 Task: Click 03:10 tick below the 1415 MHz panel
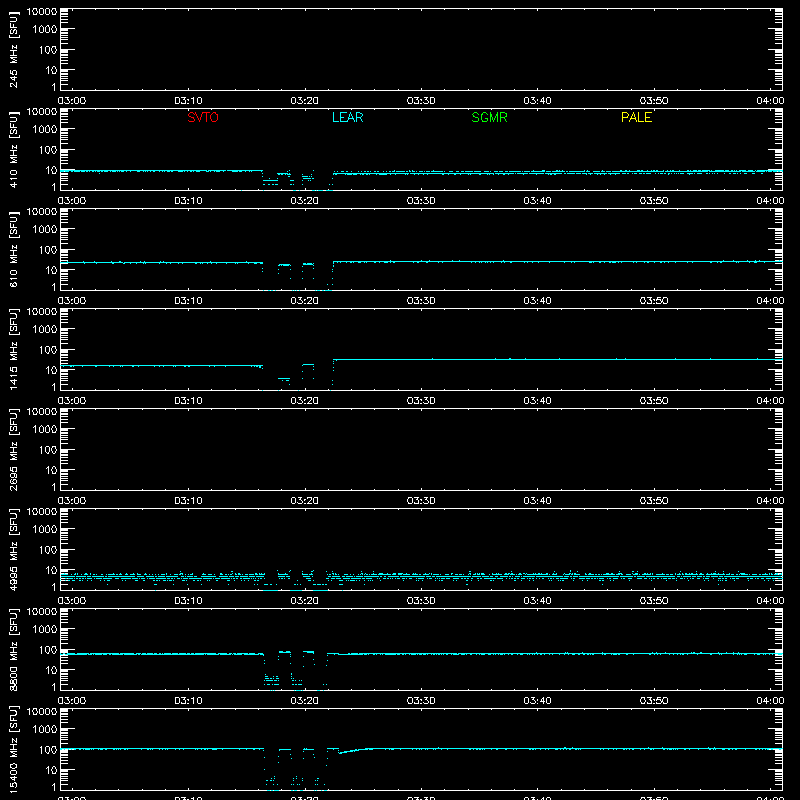[x=188, y=401]
